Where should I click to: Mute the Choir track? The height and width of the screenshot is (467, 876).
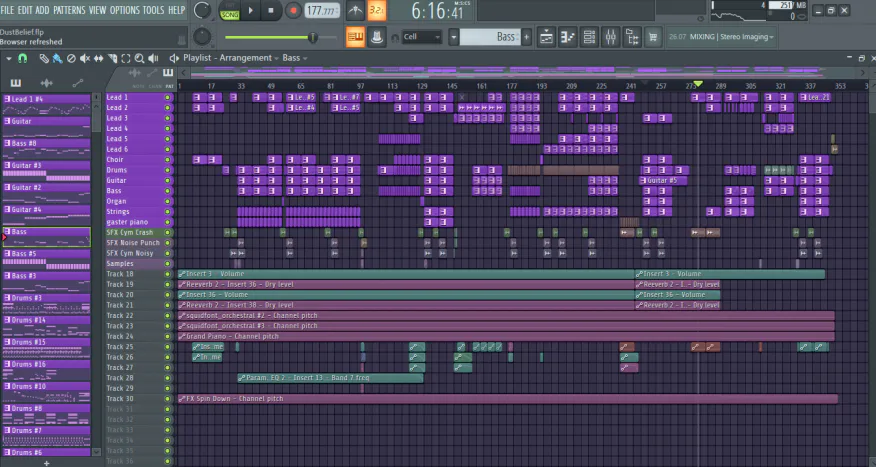pos(167,160)
